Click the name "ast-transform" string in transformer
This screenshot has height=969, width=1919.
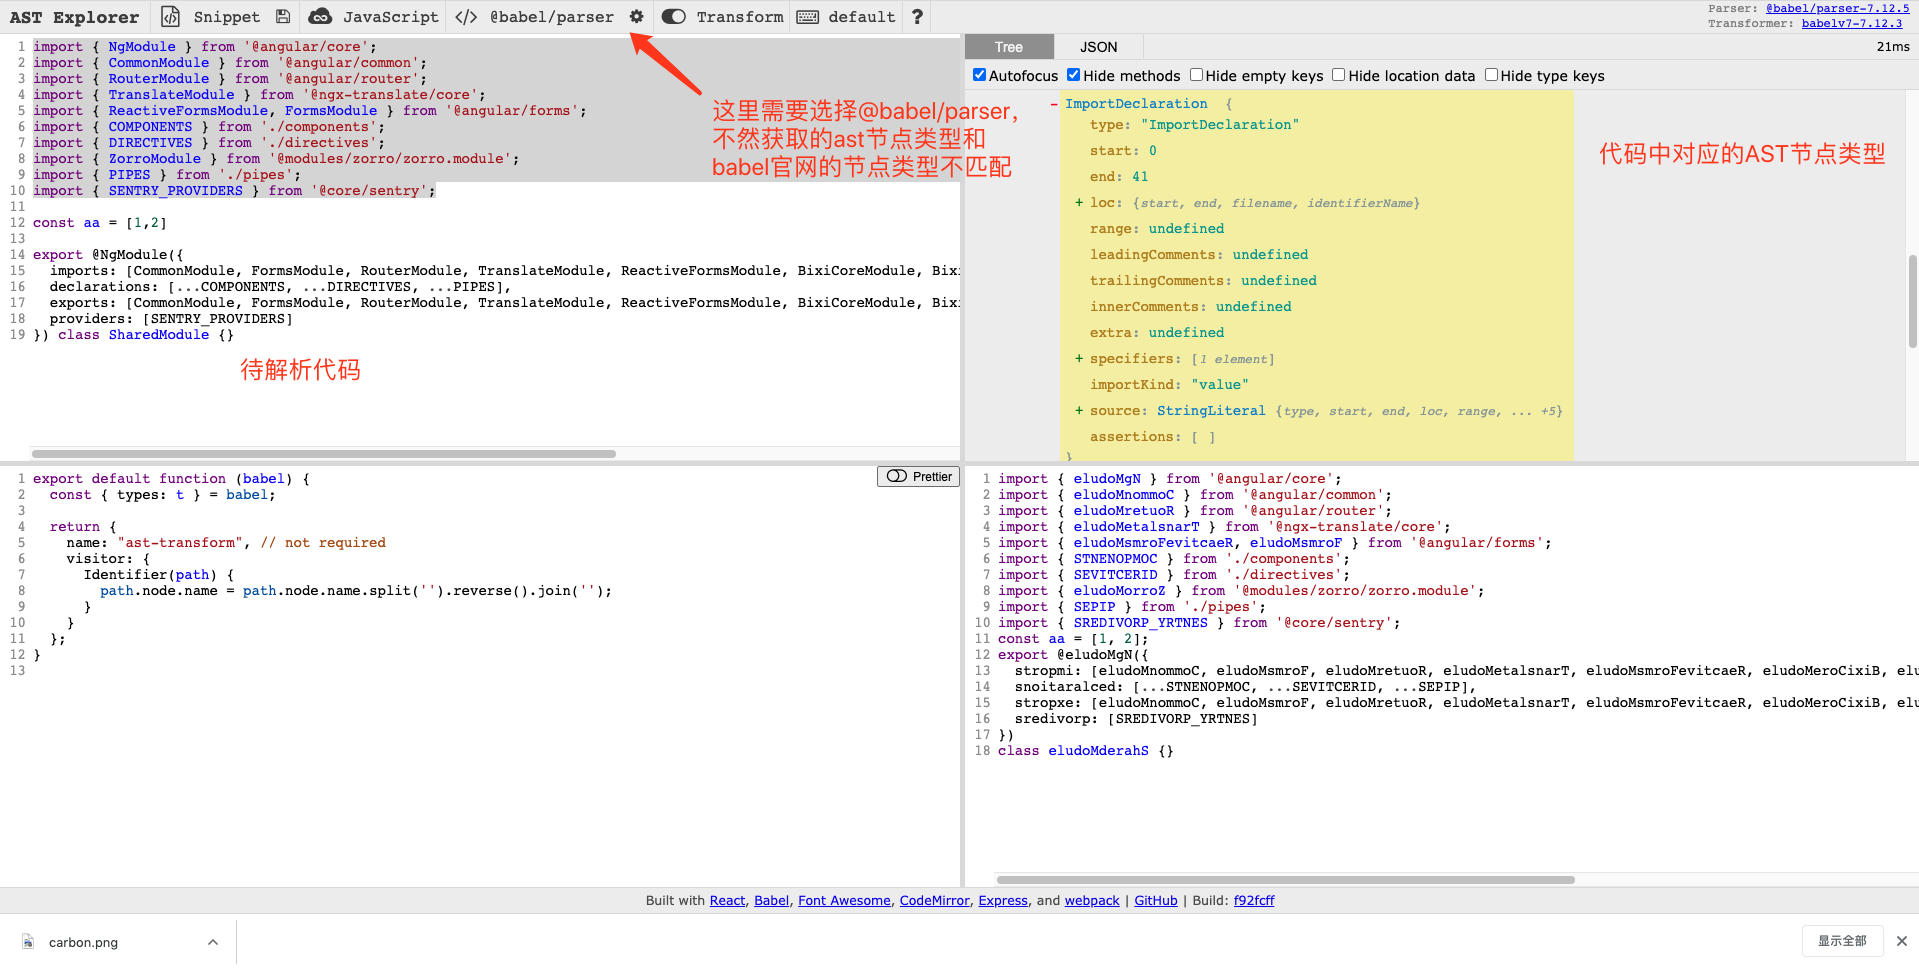180,543
